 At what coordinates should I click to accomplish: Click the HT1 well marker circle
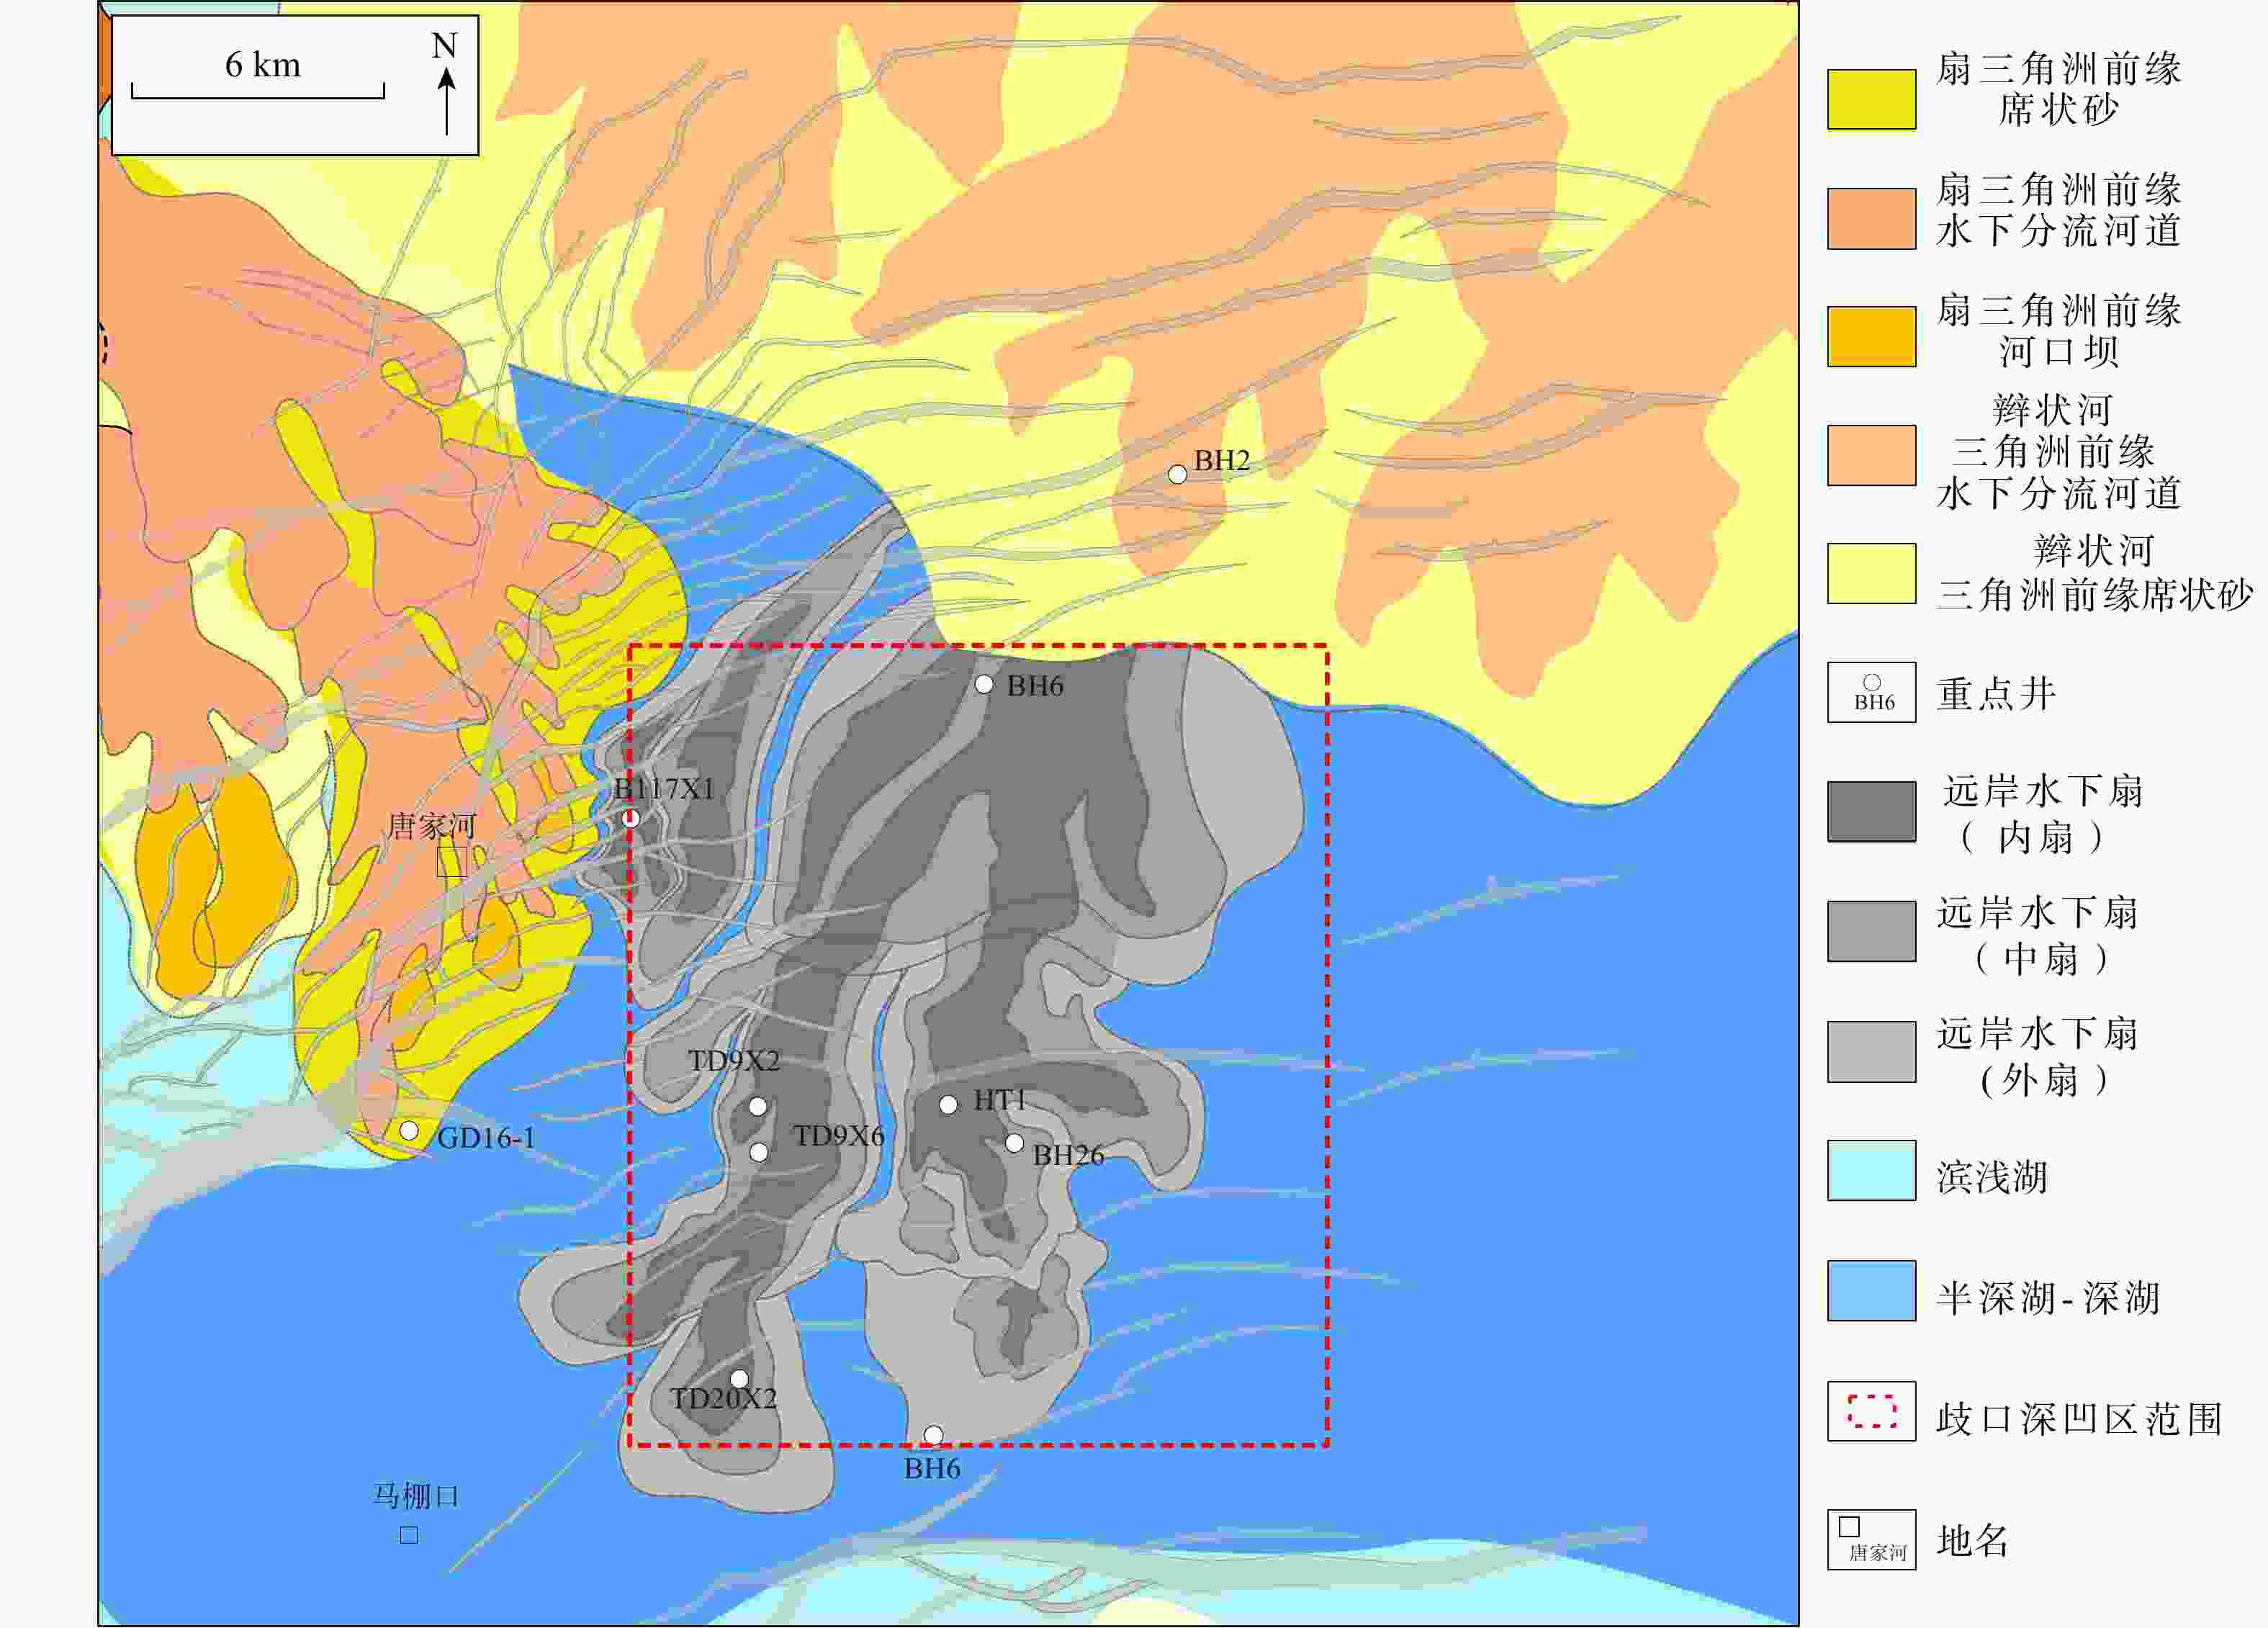pos(949,1104)
